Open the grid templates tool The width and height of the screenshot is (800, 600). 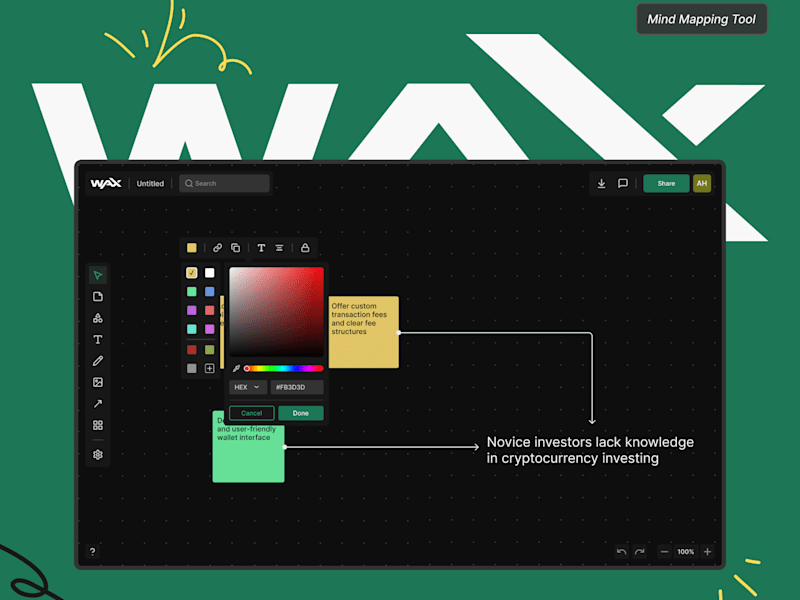coord(97,426)
